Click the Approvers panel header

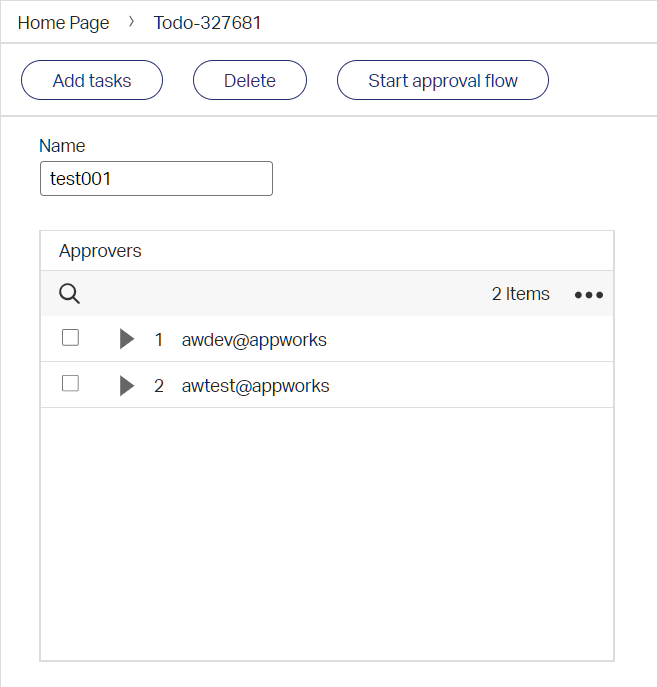pyautogui.click(x=100, y=251)
